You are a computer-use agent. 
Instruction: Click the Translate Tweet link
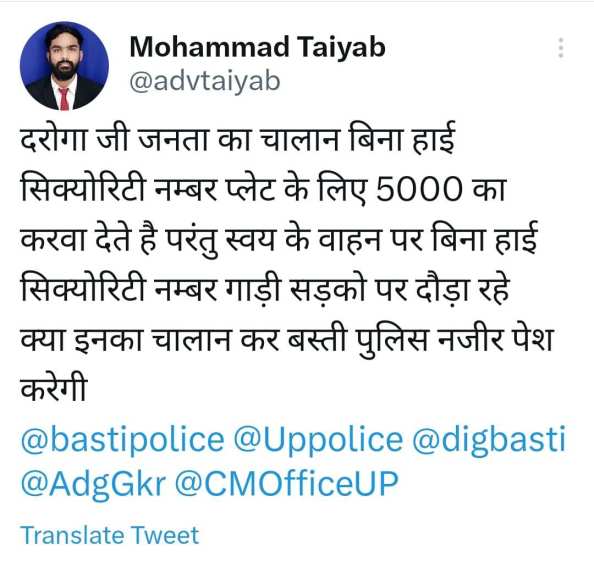(x=110, y=535)
